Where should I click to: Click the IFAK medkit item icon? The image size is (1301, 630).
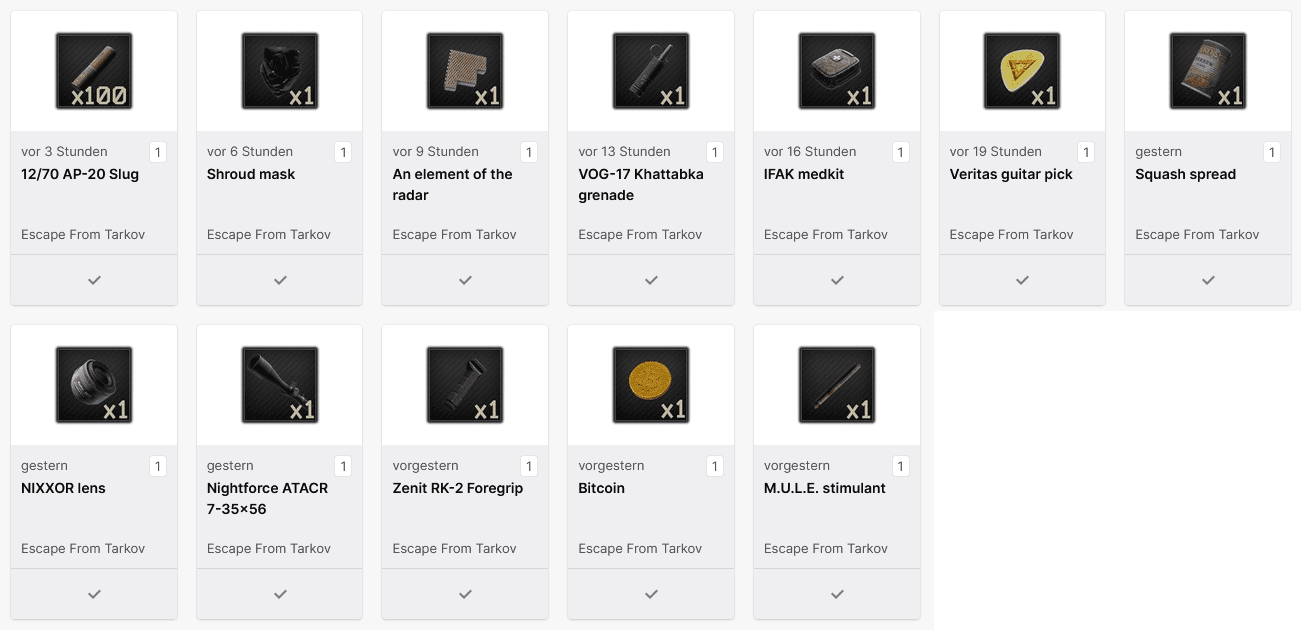tap(837, 71)
